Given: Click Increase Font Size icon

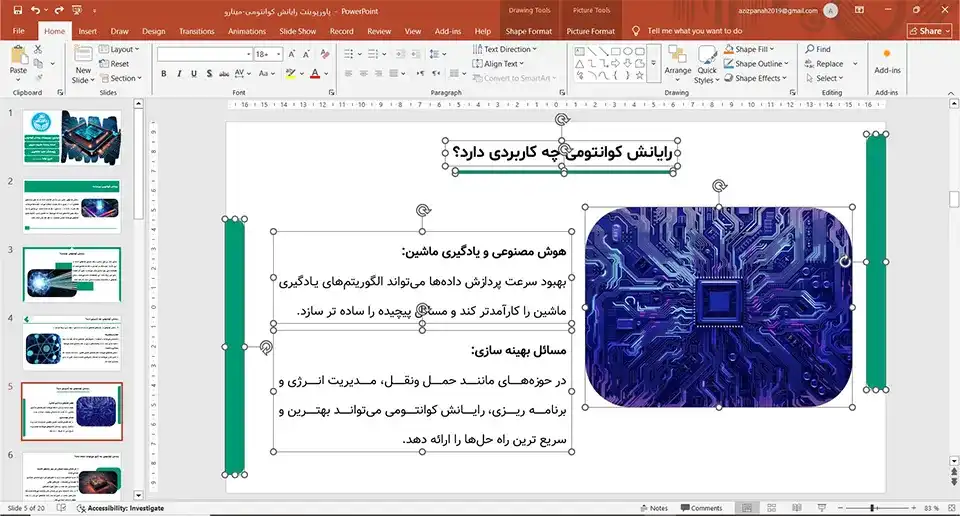Looking at the screenshot, I should click(x=292, y=54).
